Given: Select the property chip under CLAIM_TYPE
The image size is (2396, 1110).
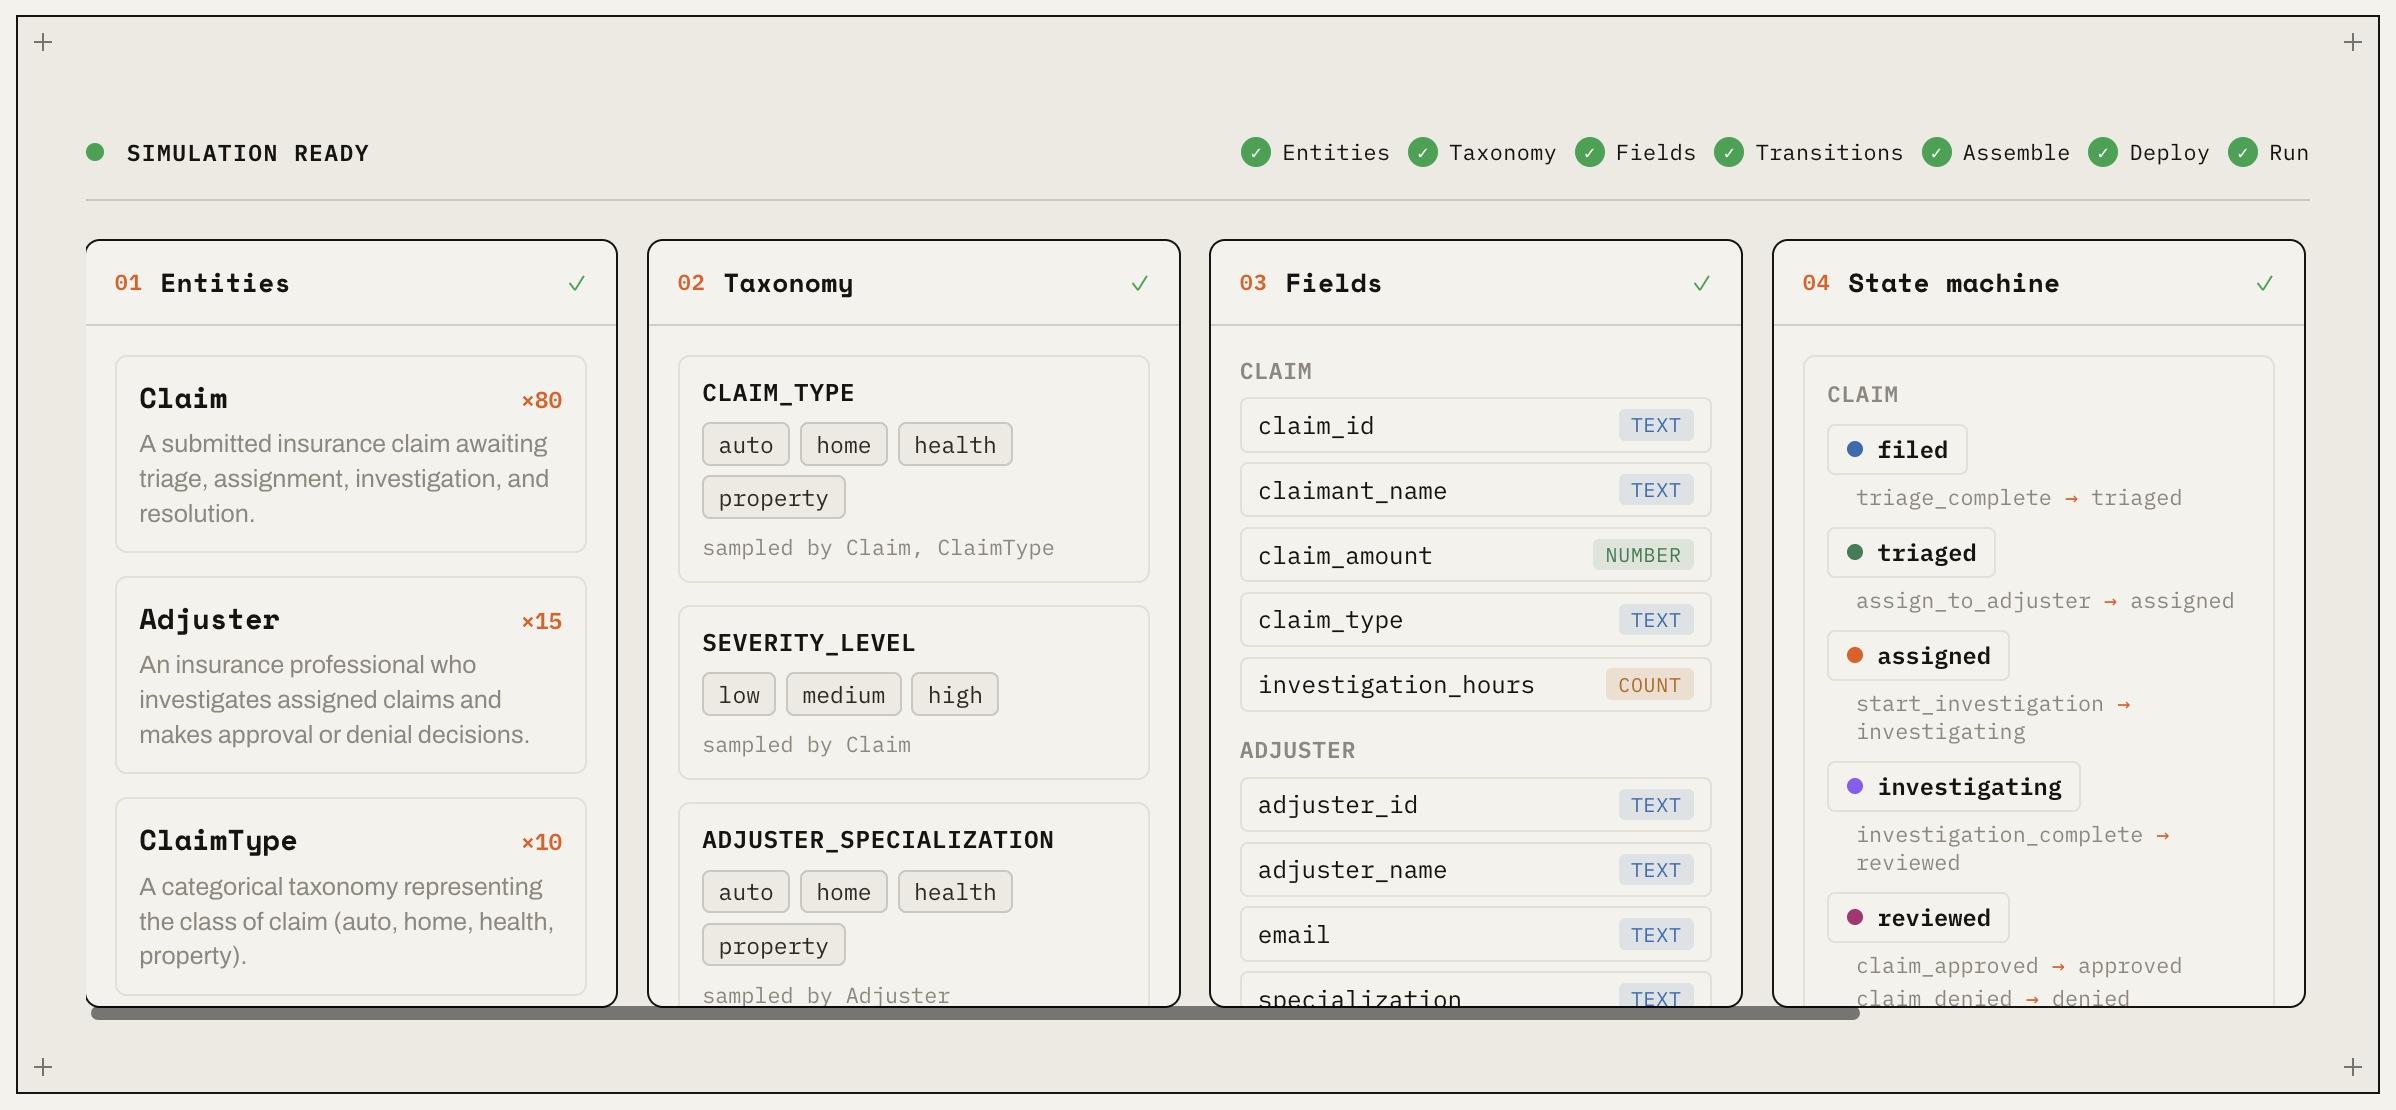Looking at the screenshot, I should tap(774, 498).
